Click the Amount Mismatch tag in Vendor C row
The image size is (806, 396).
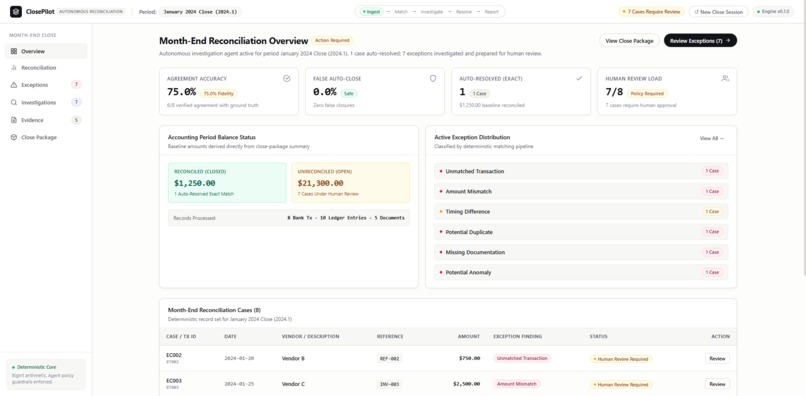point(517,384)
